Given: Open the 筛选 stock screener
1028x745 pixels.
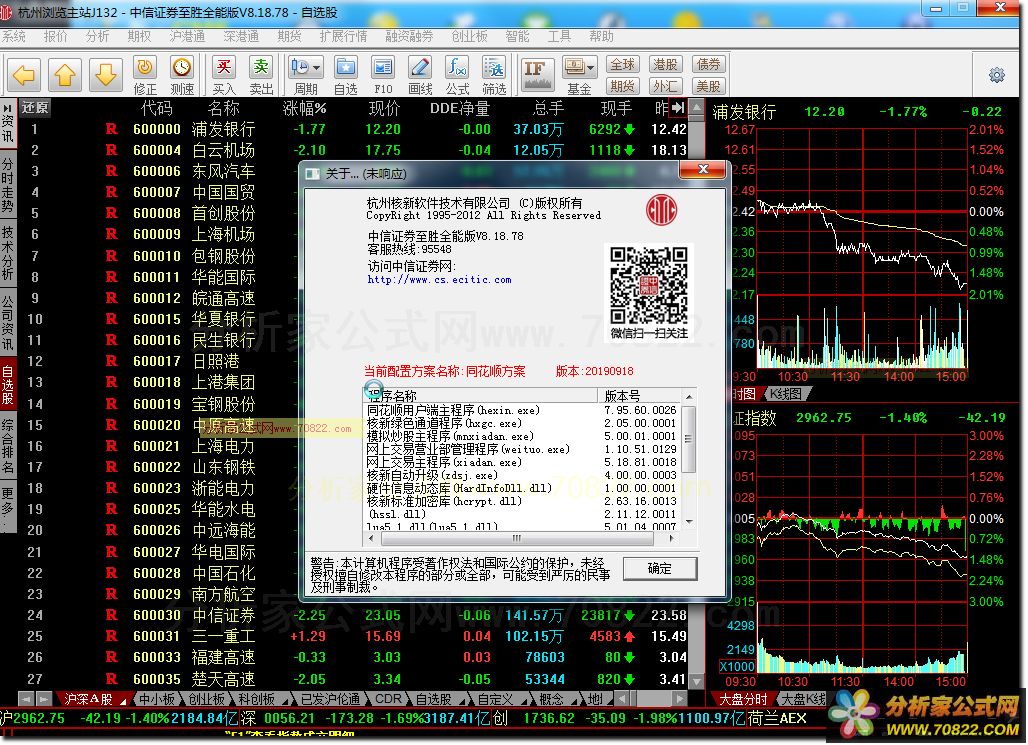Looking at the screenshot, I should 494,75.
